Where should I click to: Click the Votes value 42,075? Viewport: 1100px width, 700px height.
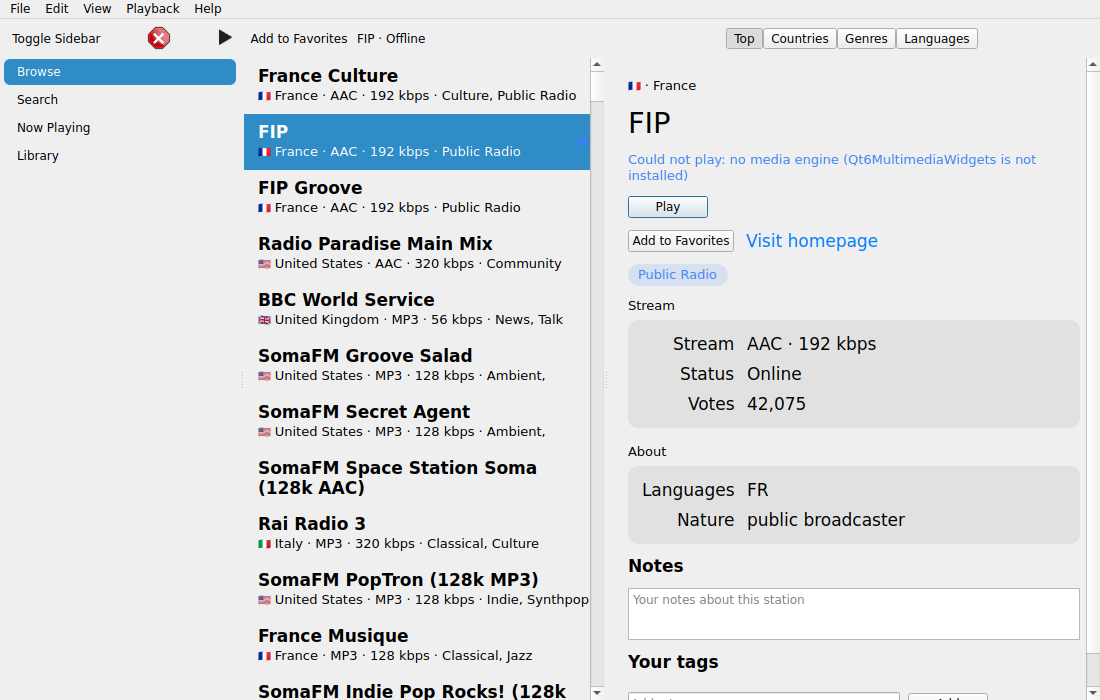pos(776,404)
